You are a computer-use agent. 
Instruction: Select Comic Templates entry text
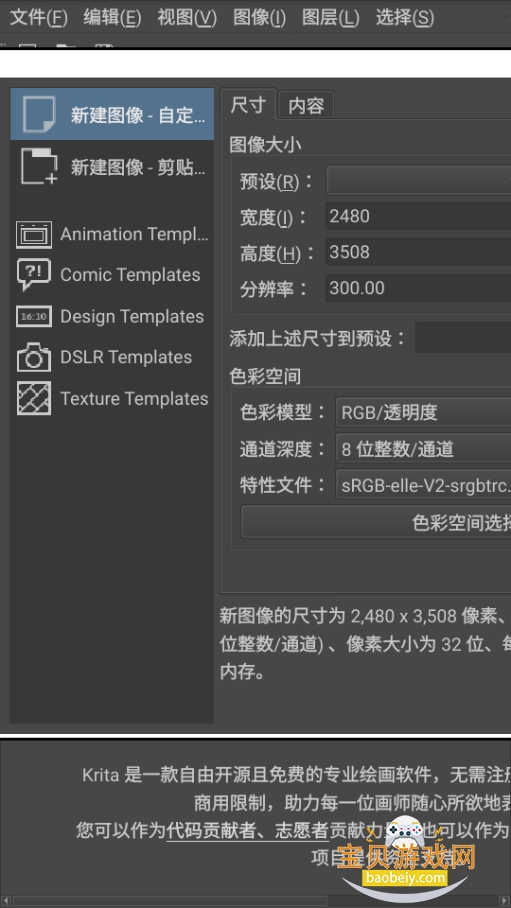pyautogui.click(x=130, y=274)
